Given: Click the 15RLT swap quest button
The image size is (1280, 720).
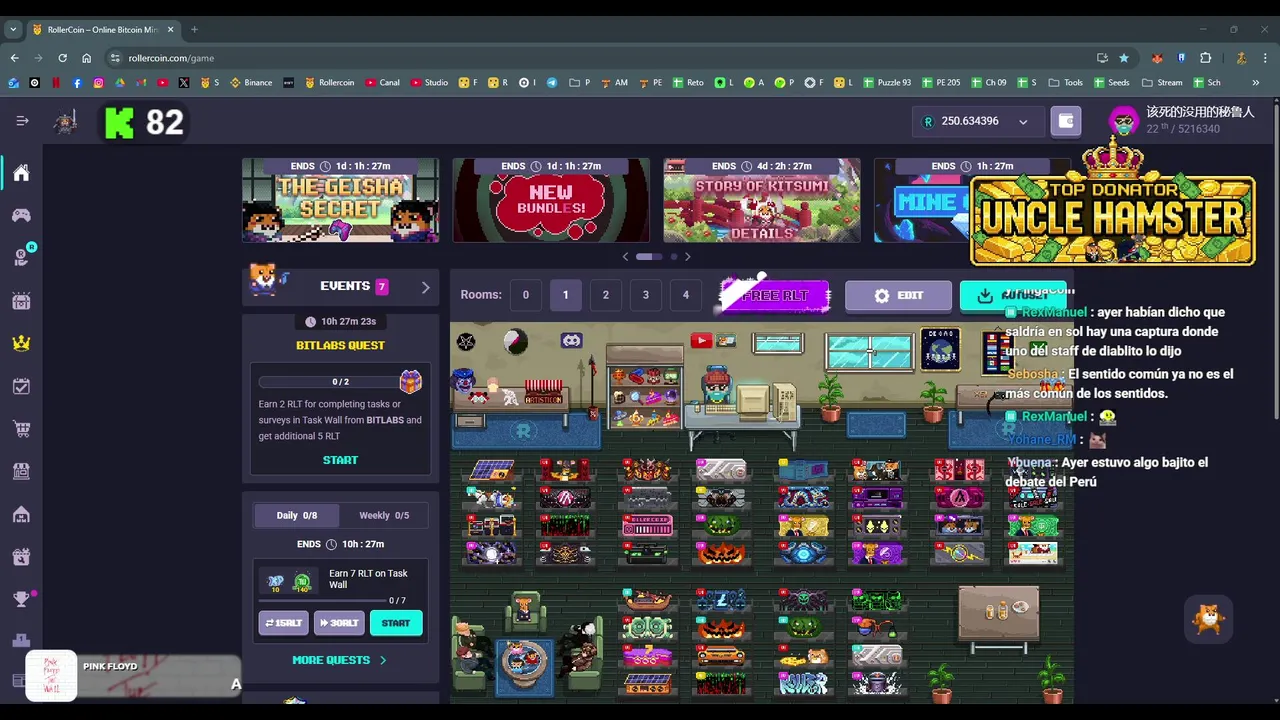Looking at the screenshot, I should pos(284,623).
